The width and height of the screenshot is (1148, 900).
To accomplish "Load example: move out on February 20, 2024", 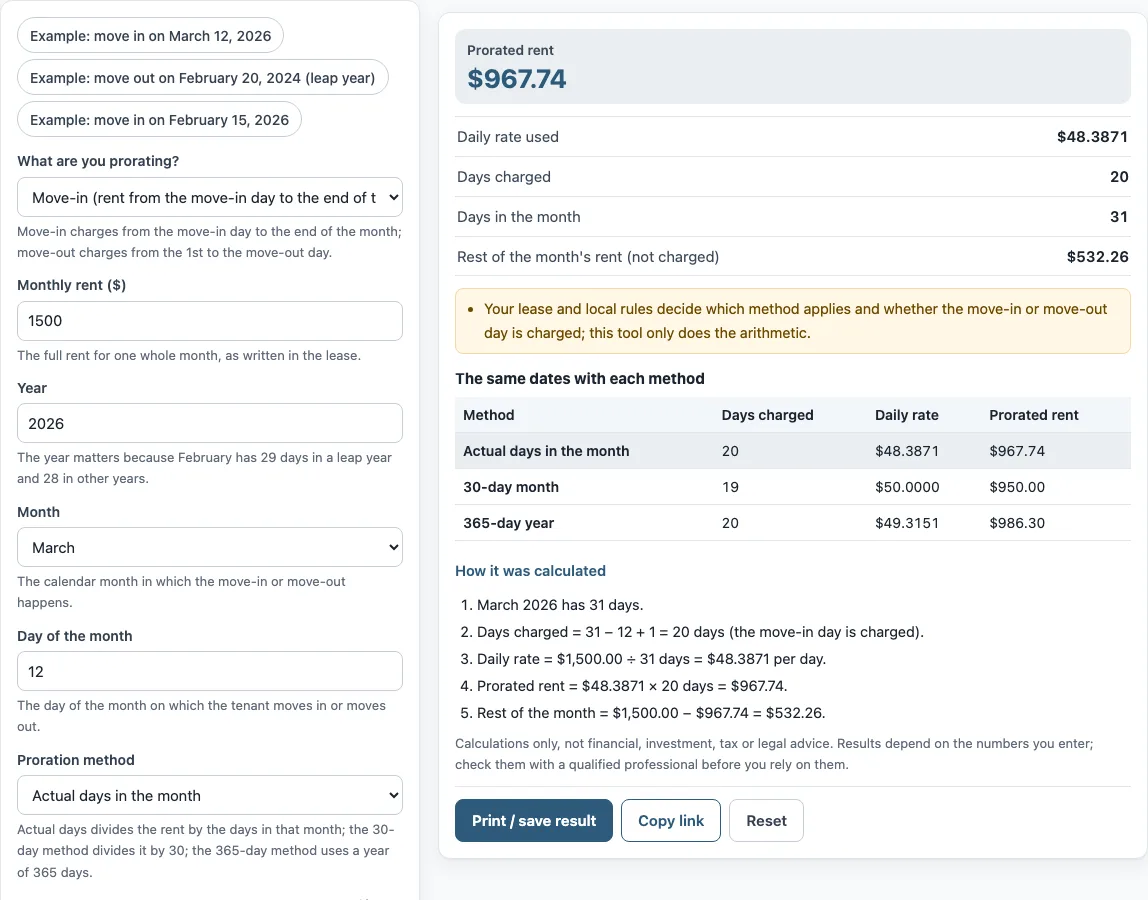I will coord(203,78).
